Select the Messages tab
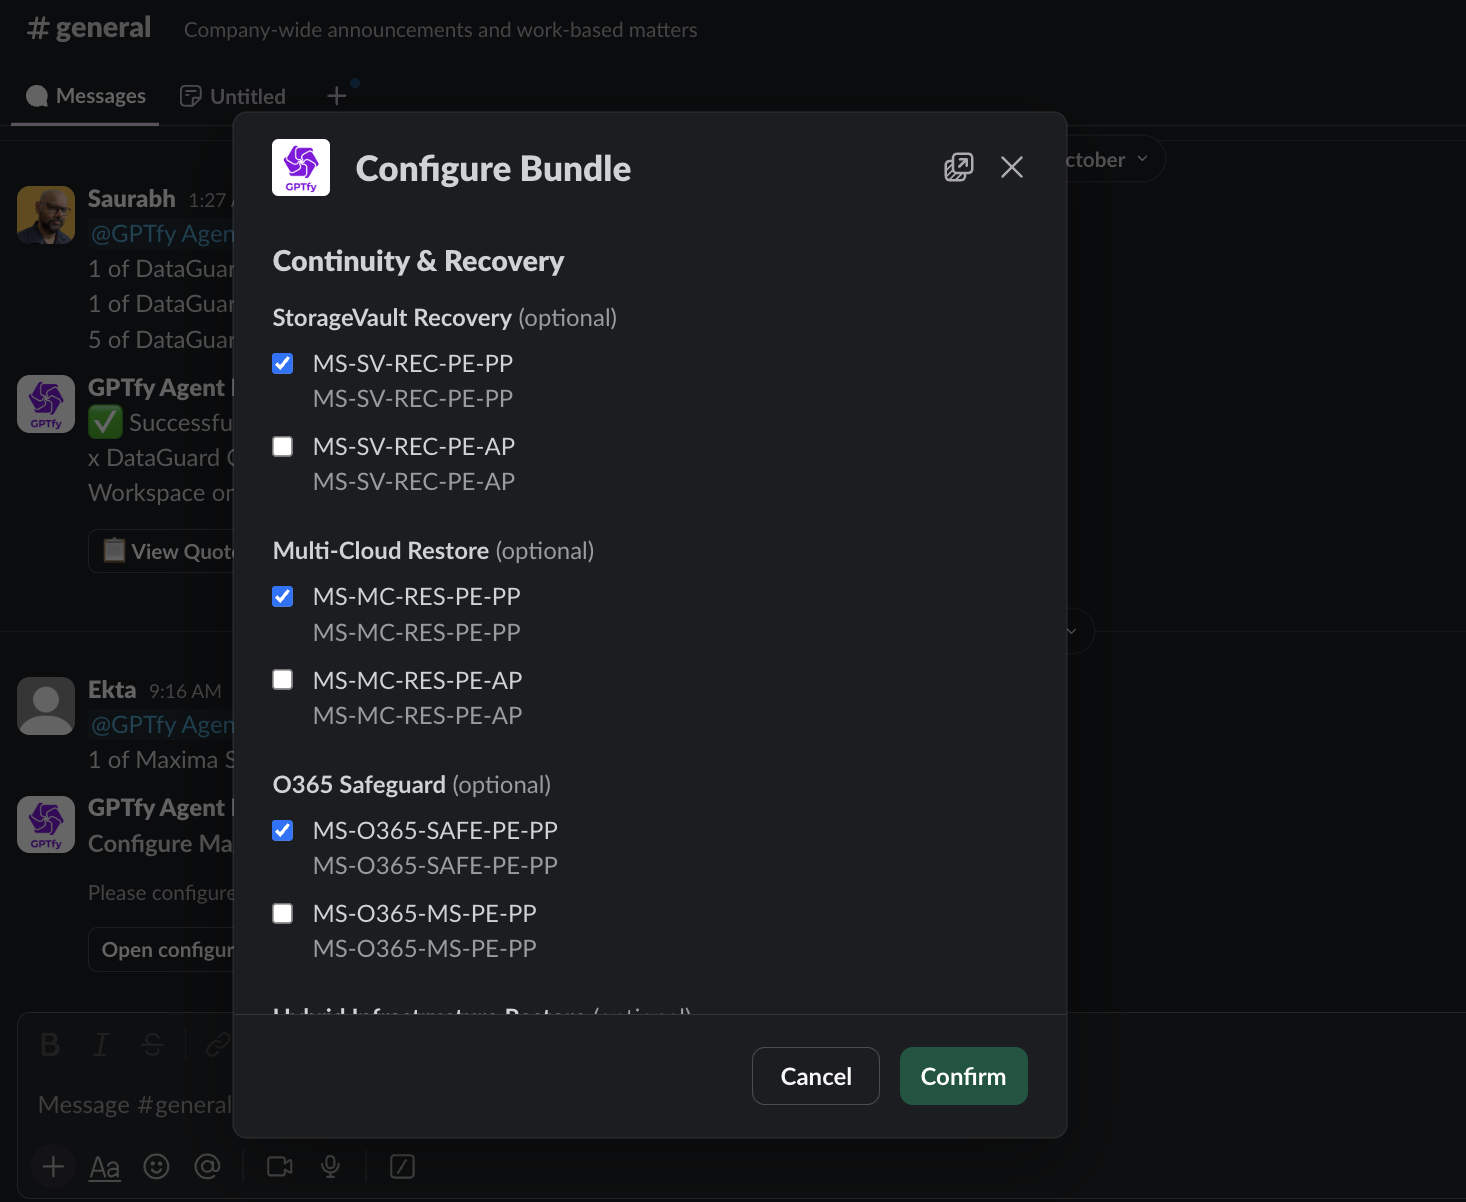 pos(85,95)
